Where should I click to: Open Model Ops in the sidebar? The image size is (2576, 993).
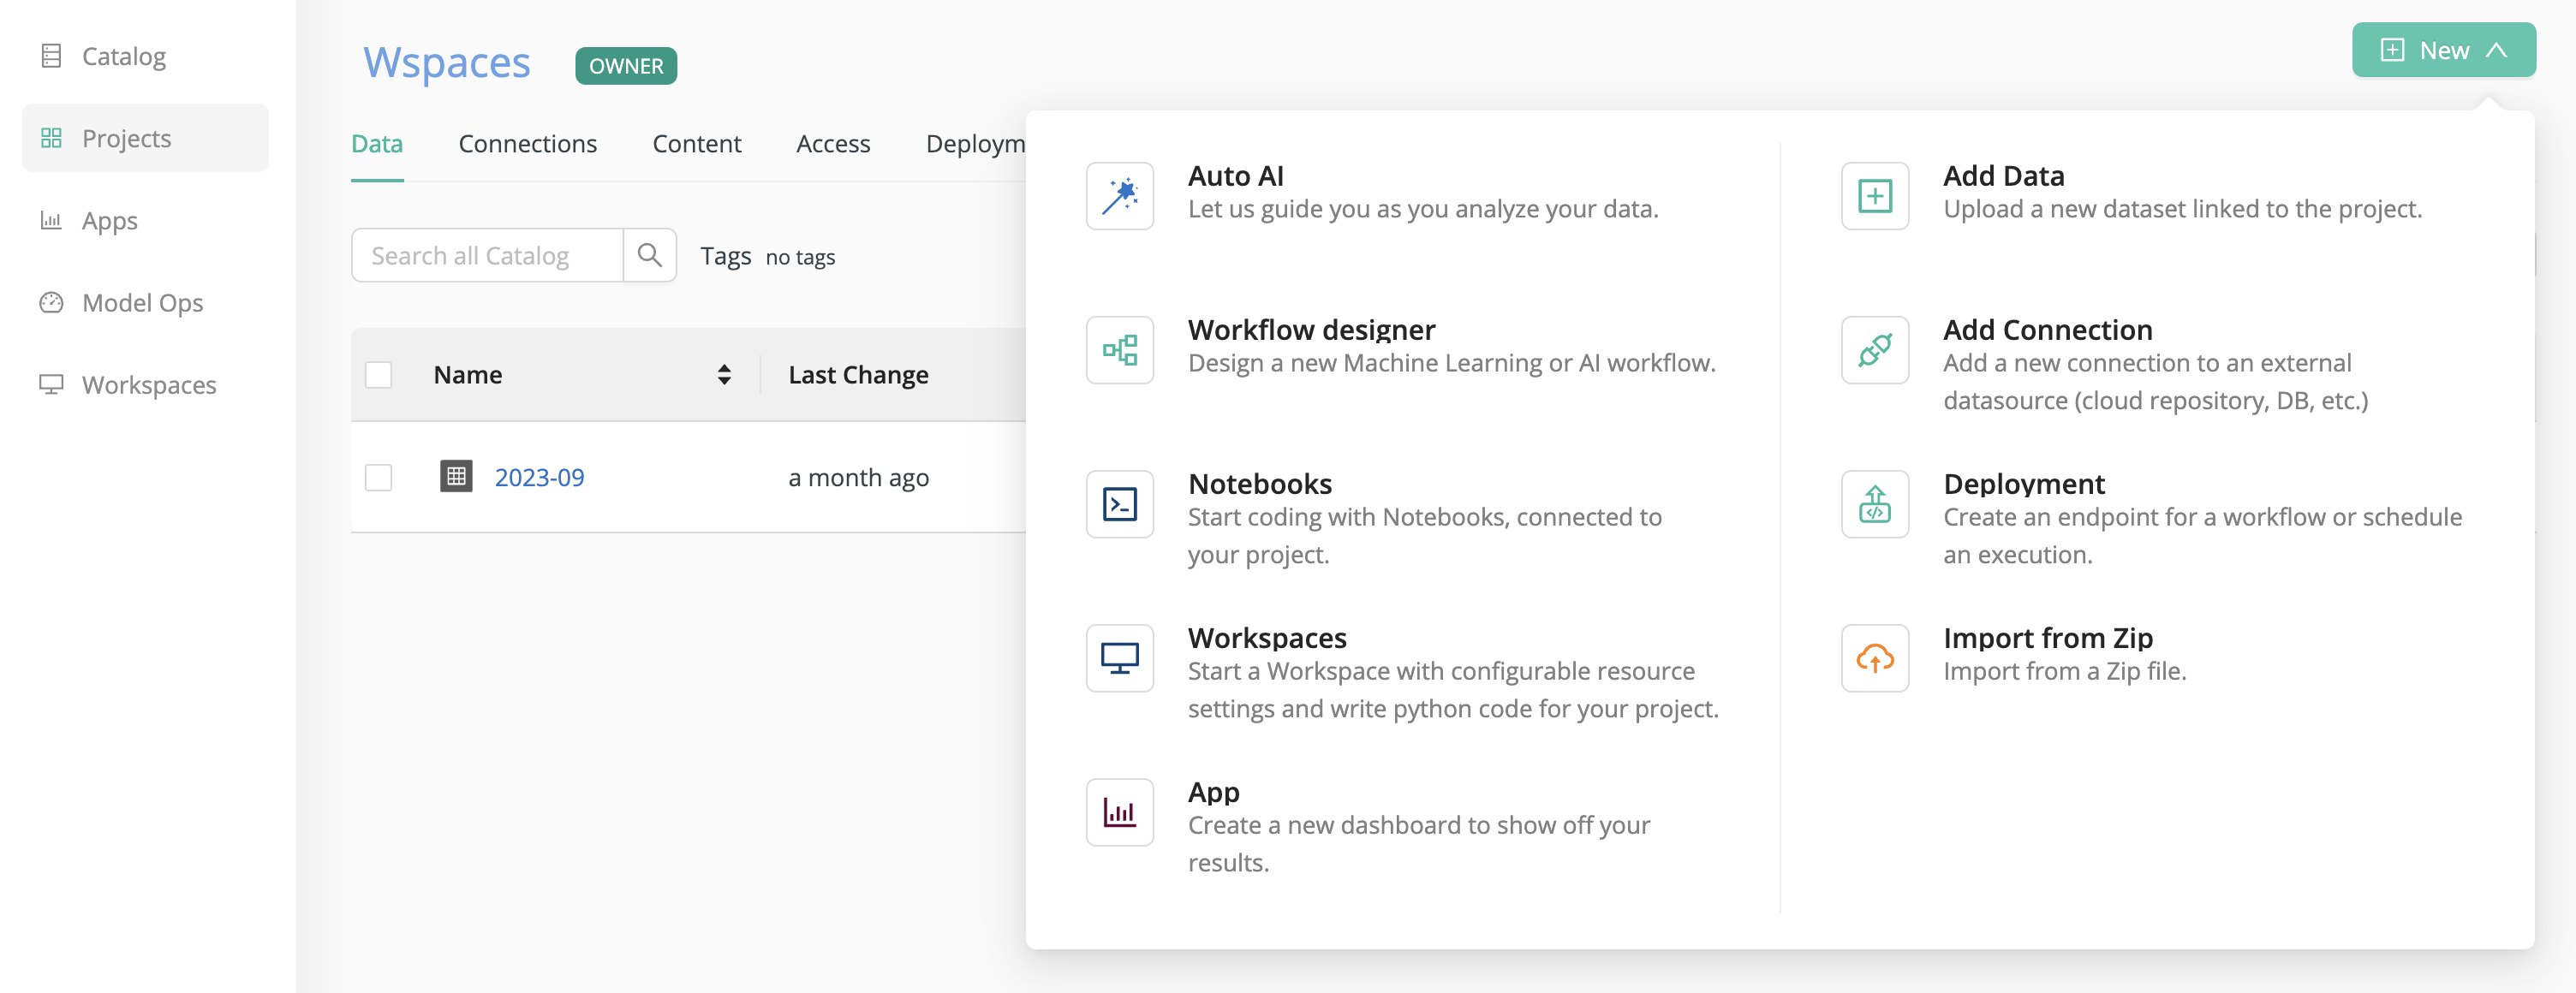tap(145, 302)
